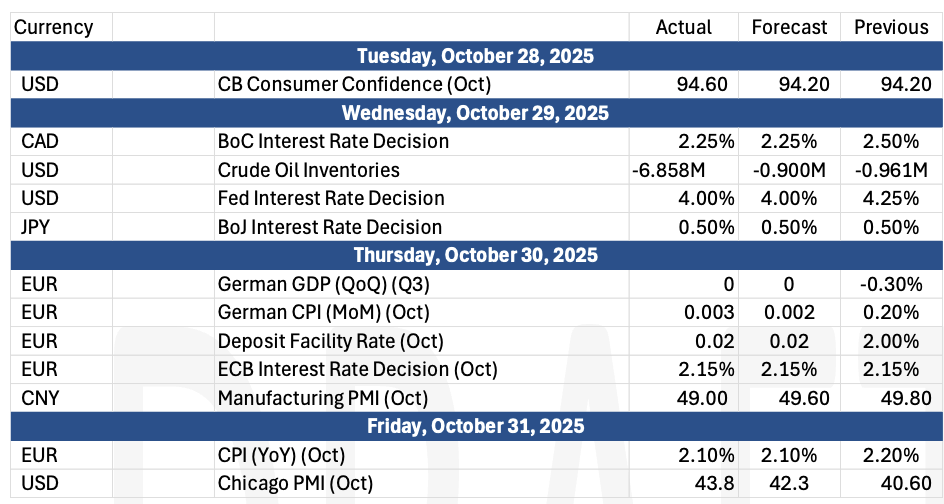Select the Fed Interest Rate Decision entry
This screenshot has height=504, width=944.
[x=331, y=198]
